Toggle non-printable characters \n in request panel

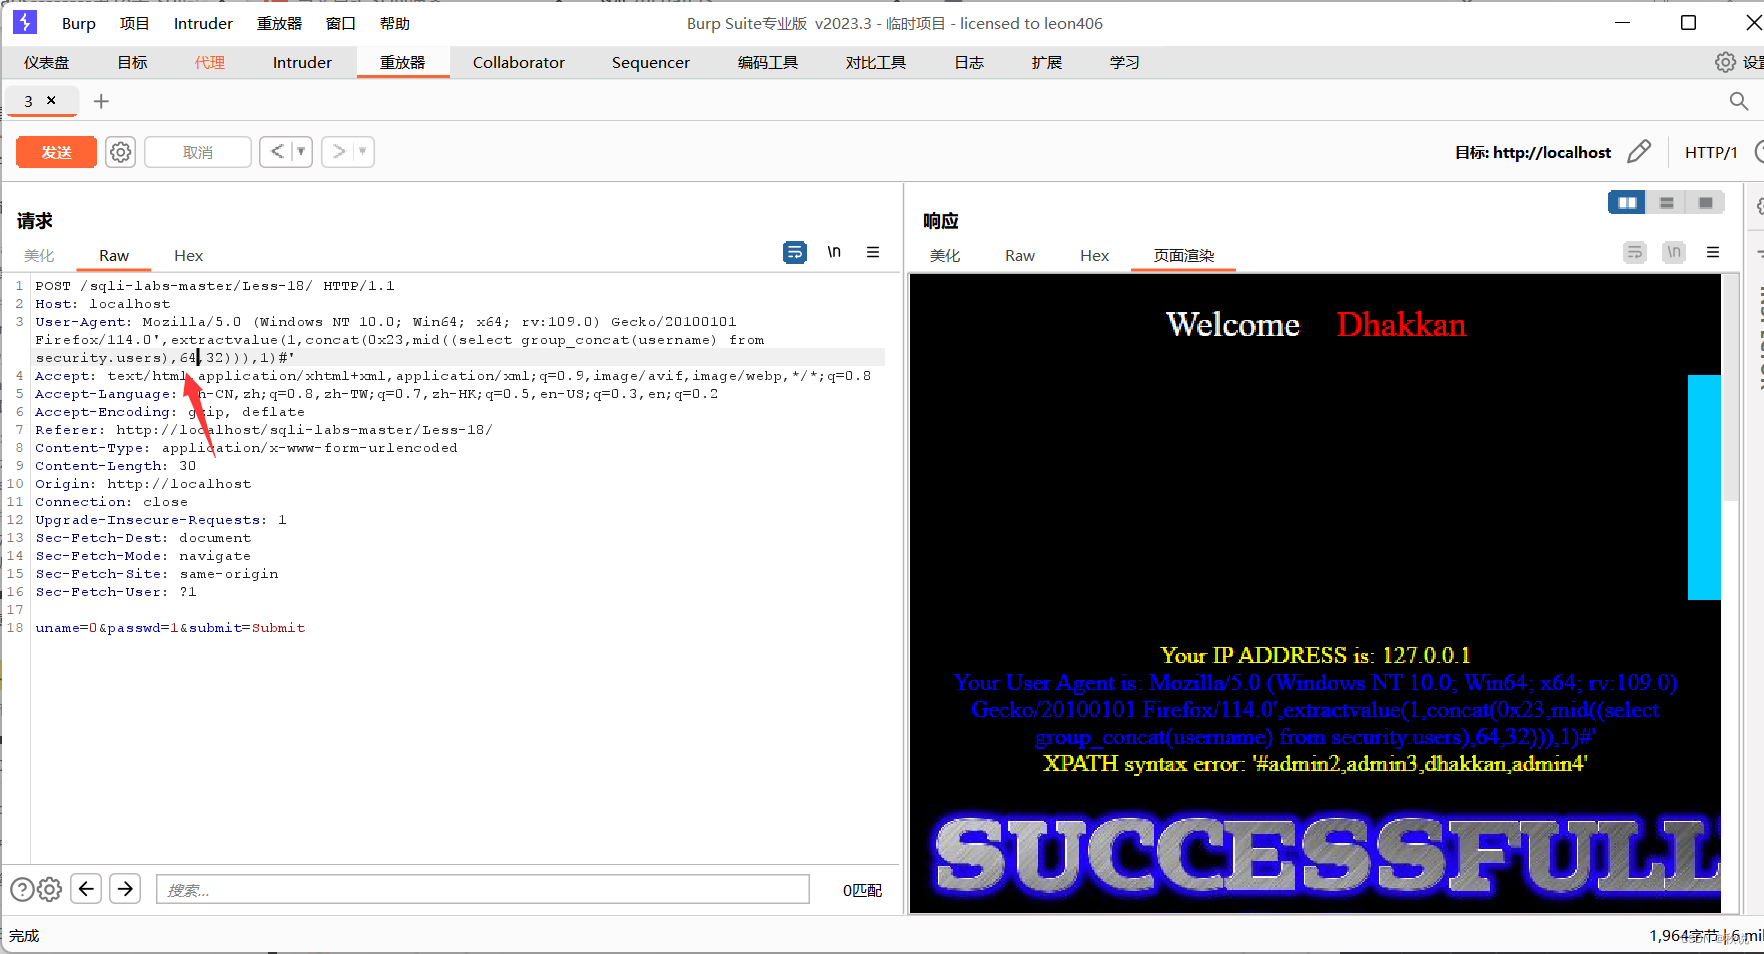834,252
